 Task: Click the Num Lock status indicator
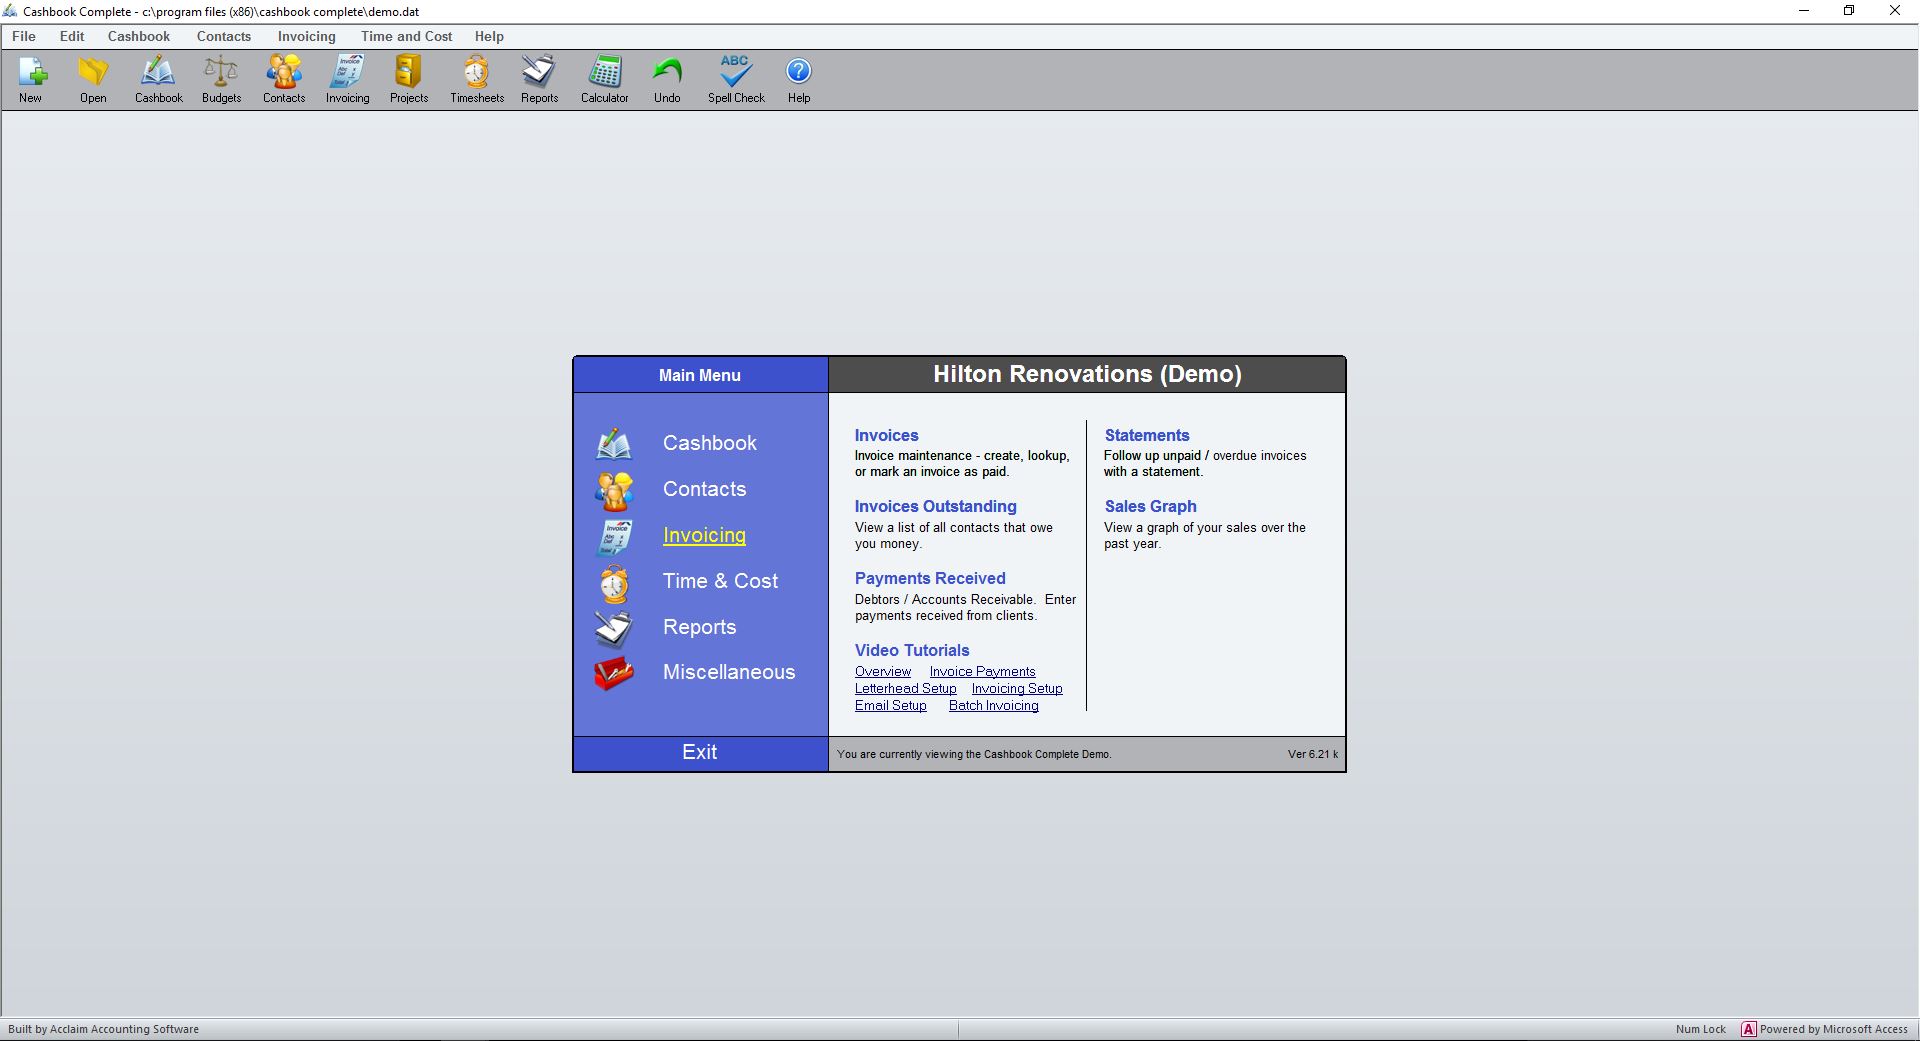coord(1701,1029)
